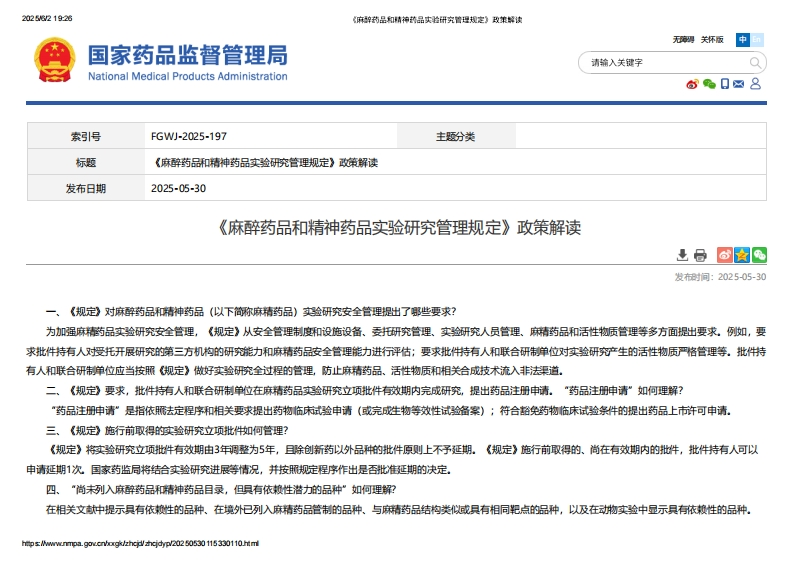This screenshot has width=793, height=561.
Task: Print the article using printer icon
Action: (700, 255)
